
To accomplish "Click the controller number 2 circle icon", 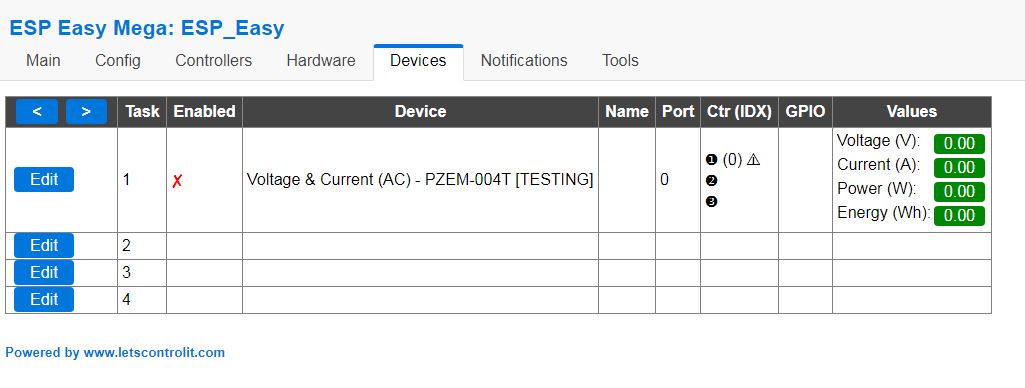I will coord(712,181).
